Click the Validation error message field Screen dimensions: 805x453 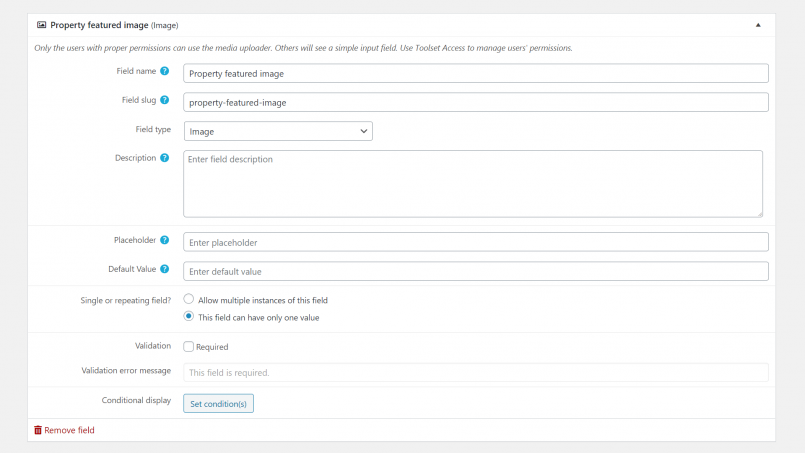pyautogui.click(x=476, y=372)
